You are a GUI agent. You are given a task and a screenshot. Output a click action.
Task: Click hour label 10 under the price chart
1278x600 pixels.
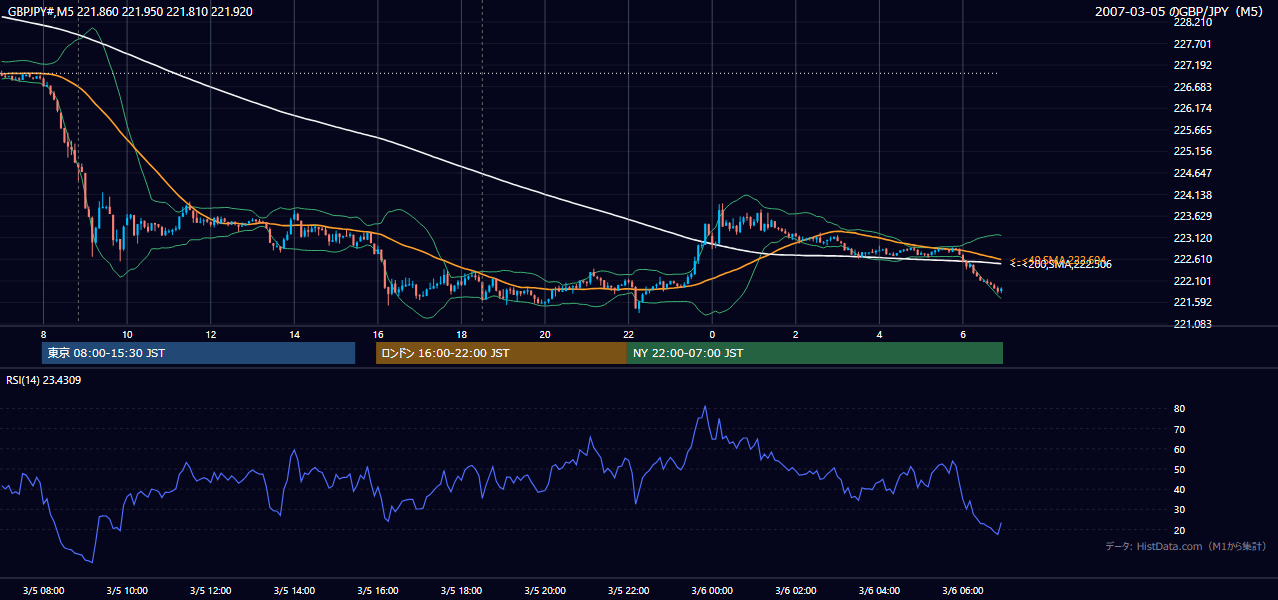pyautogui.click(x=127, y=334)
